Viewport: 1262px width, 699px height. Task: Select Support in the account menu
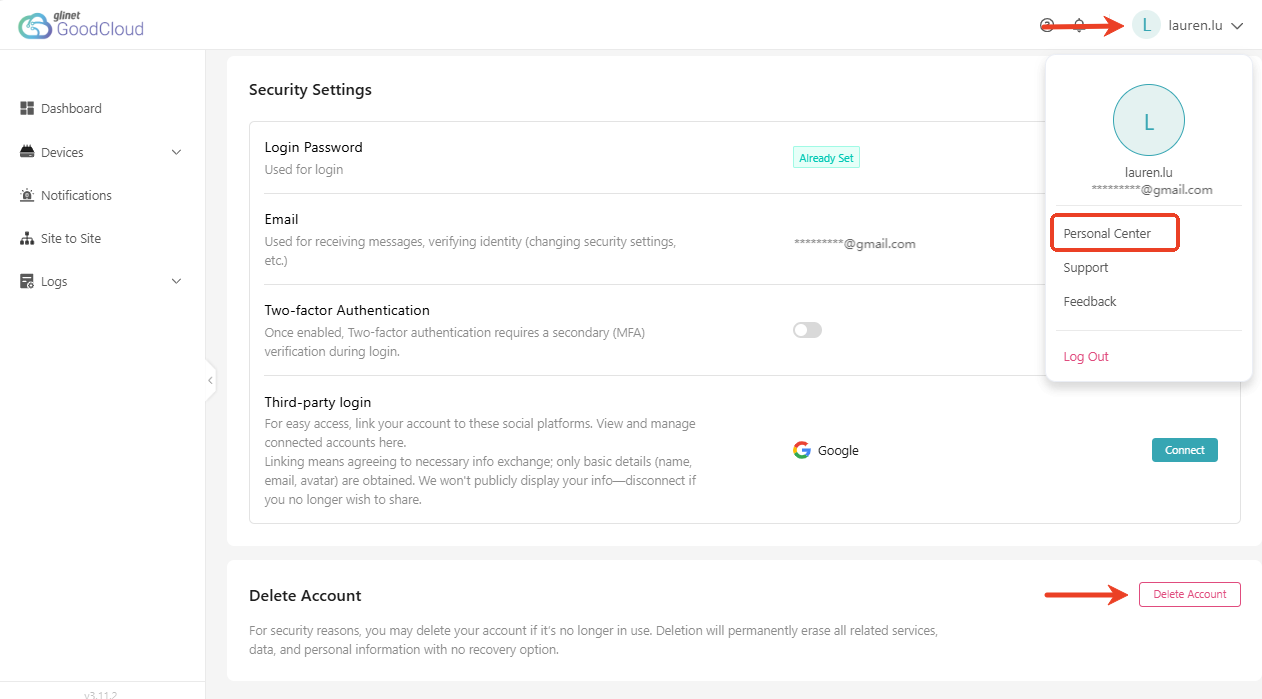tap(1086, 267)
